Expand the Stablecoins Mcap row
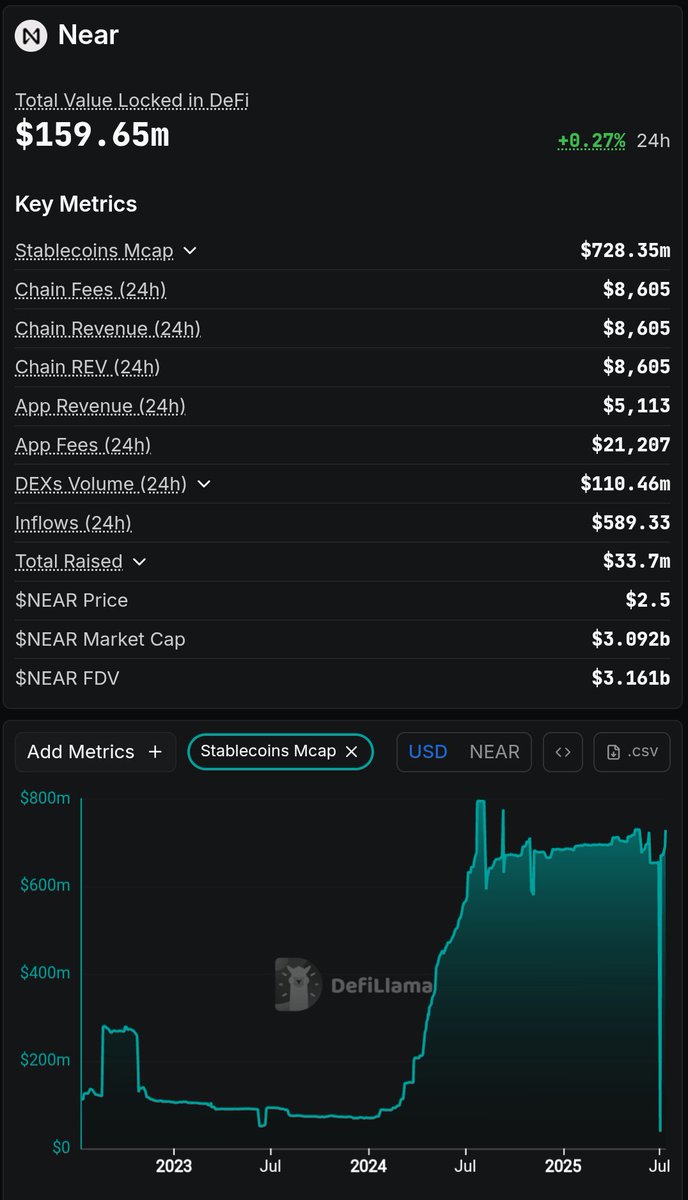The width and height of the screenshot is (688, 1200). point(190,251)
